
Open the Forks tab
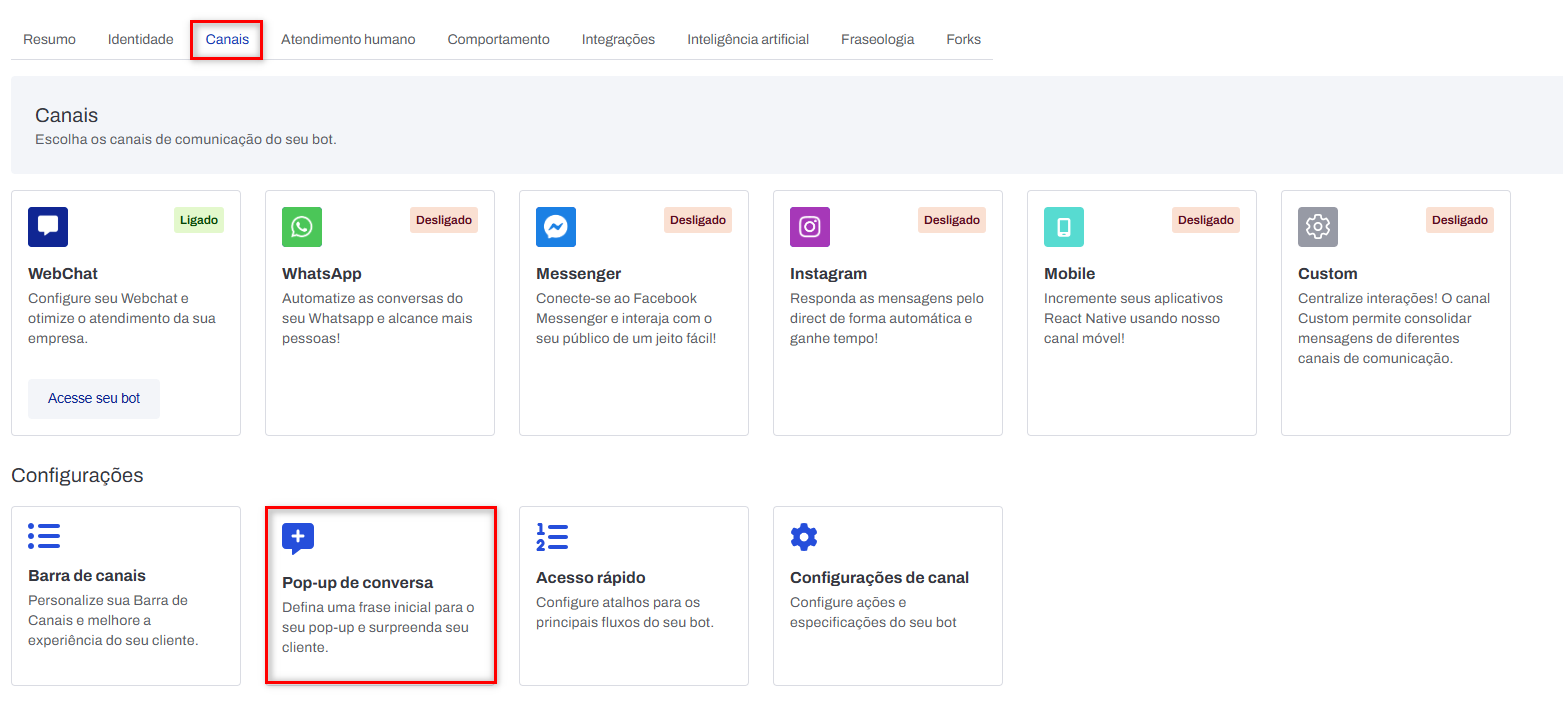coord(963,40)
